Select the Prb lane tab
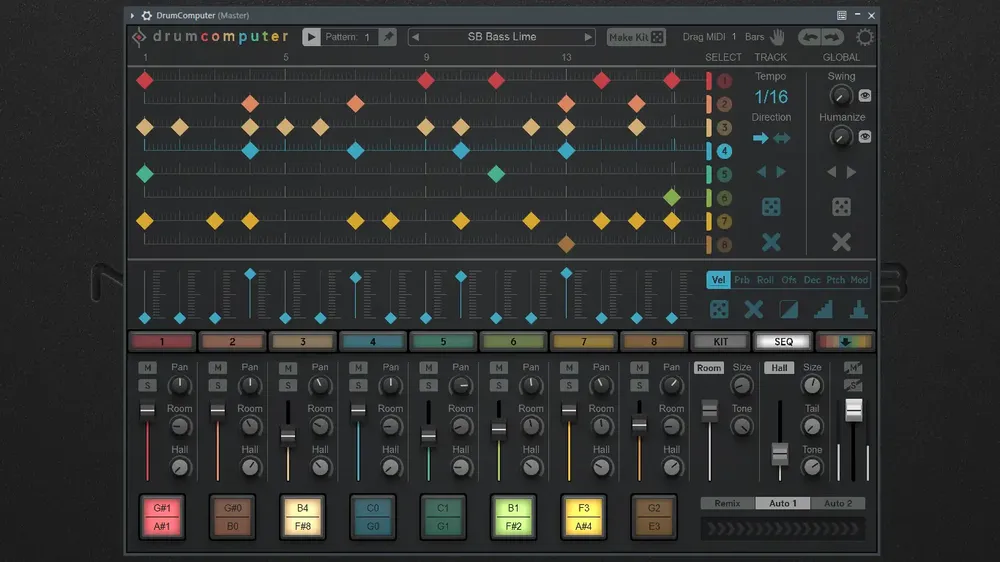 click(x=741, y=280)
